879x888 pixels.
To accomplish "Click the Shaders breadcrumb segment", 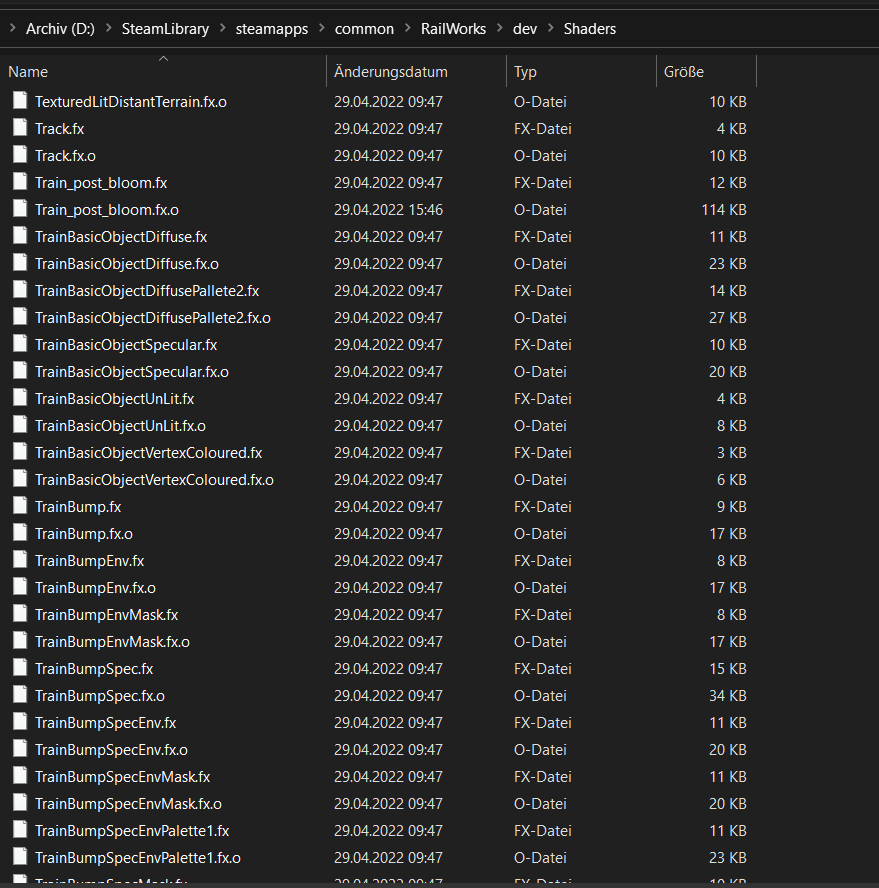I will pyautogui.click(x=590, y=29).
